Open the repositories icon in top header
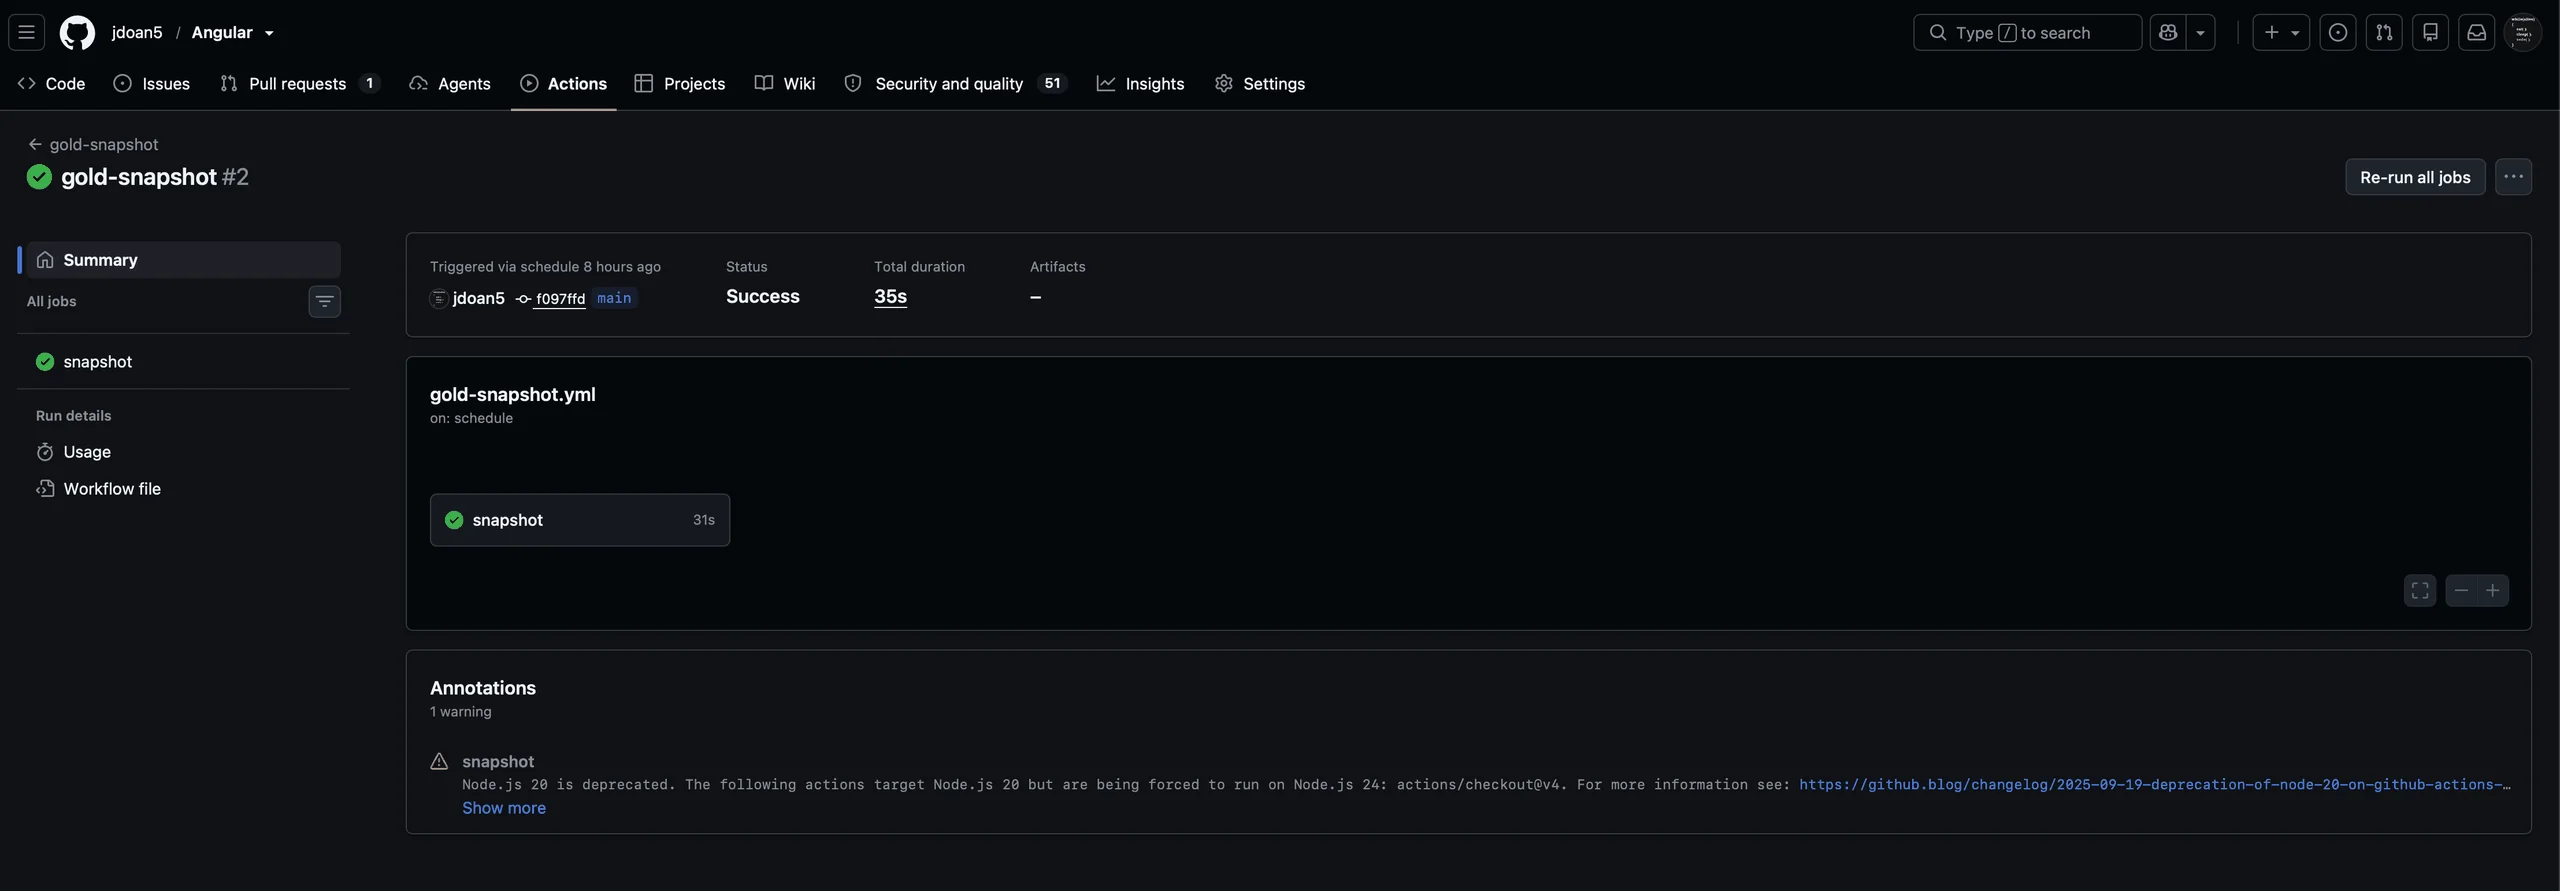The height and width of the screenshot is (891, 2560). click(x=2430, y=32)
